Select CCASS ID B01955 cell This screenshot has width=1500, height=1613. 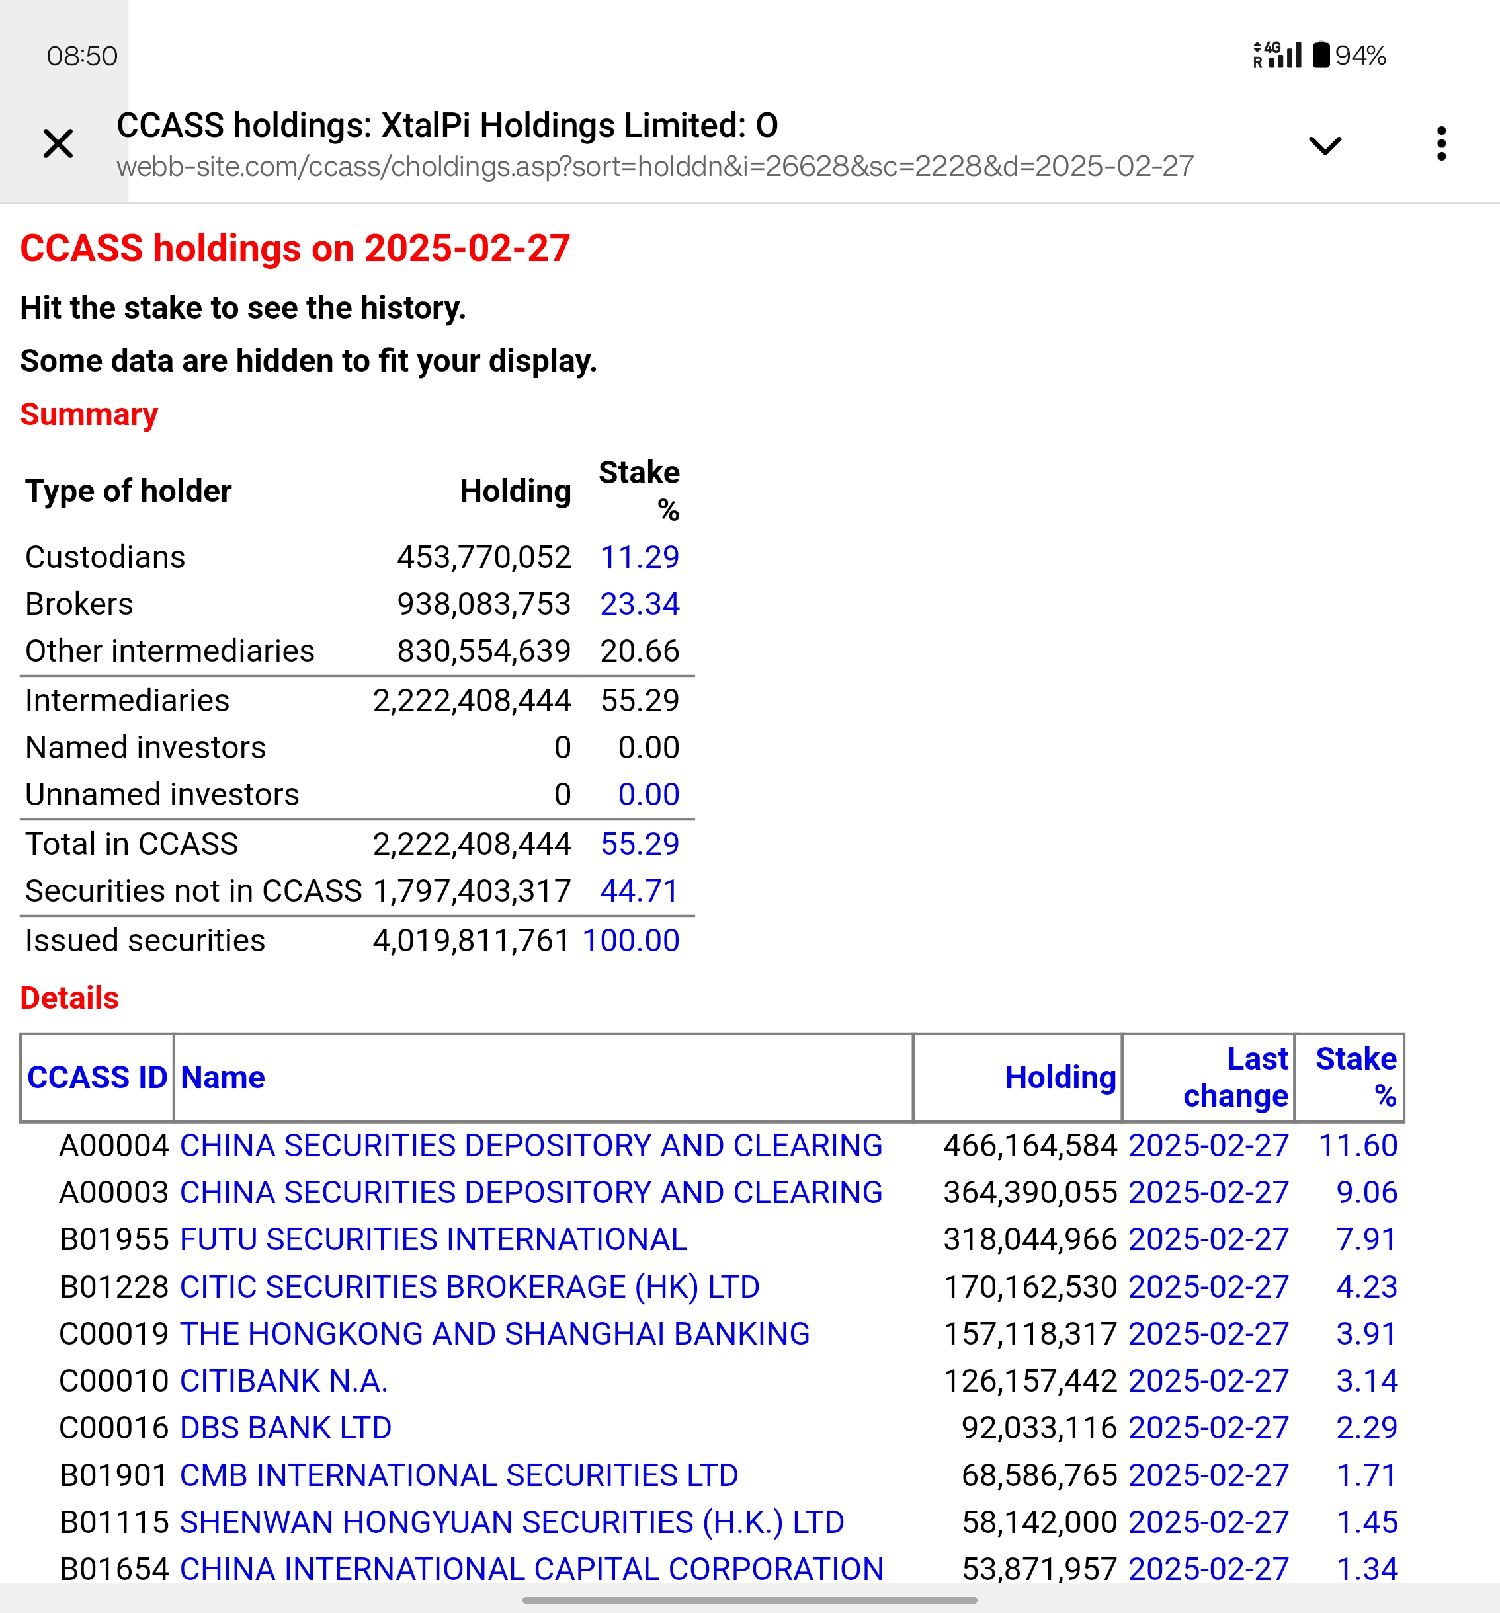[114, 1239]
